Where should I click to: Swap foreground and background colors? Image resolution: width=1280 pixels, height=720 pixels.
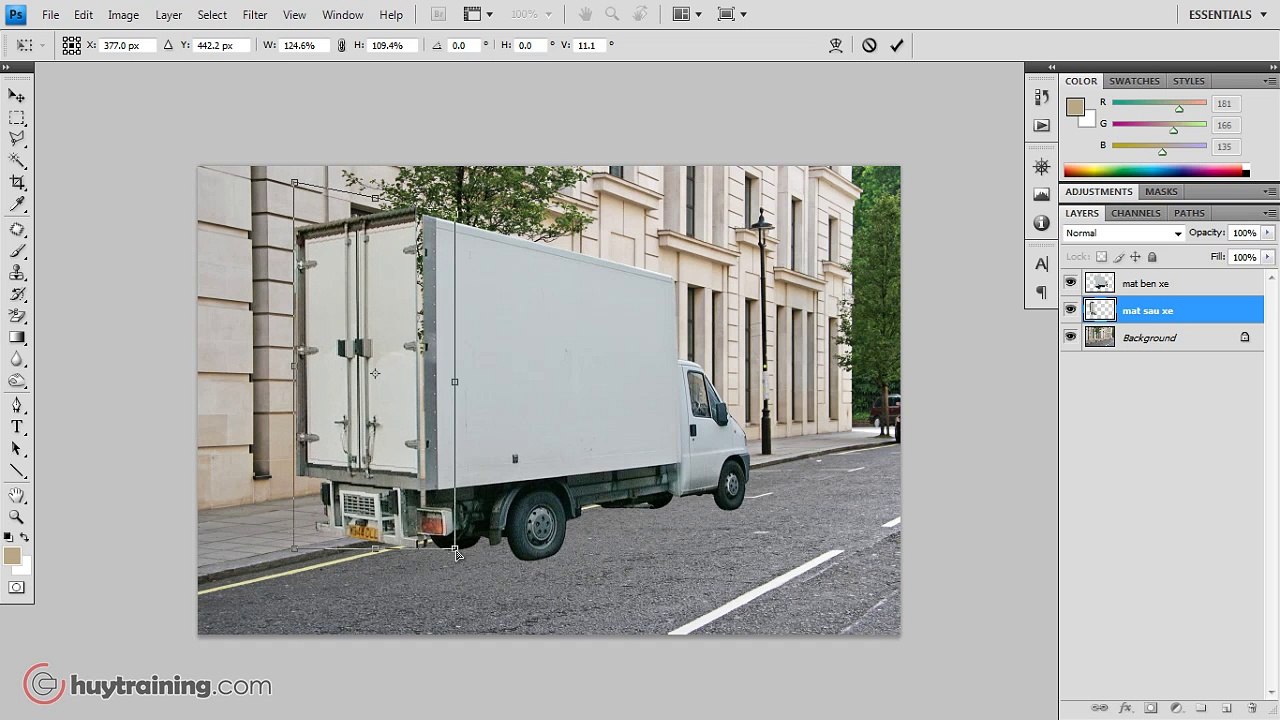coord(25,538)
